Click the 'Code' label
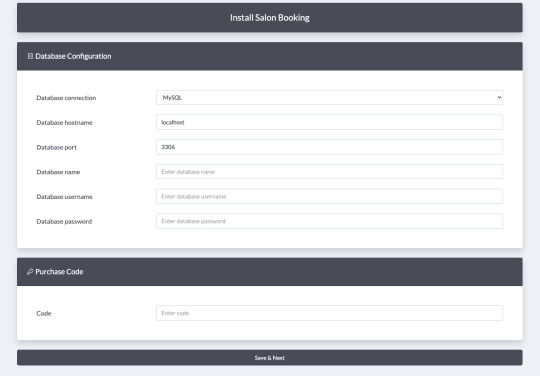 (x=44, y=313)
